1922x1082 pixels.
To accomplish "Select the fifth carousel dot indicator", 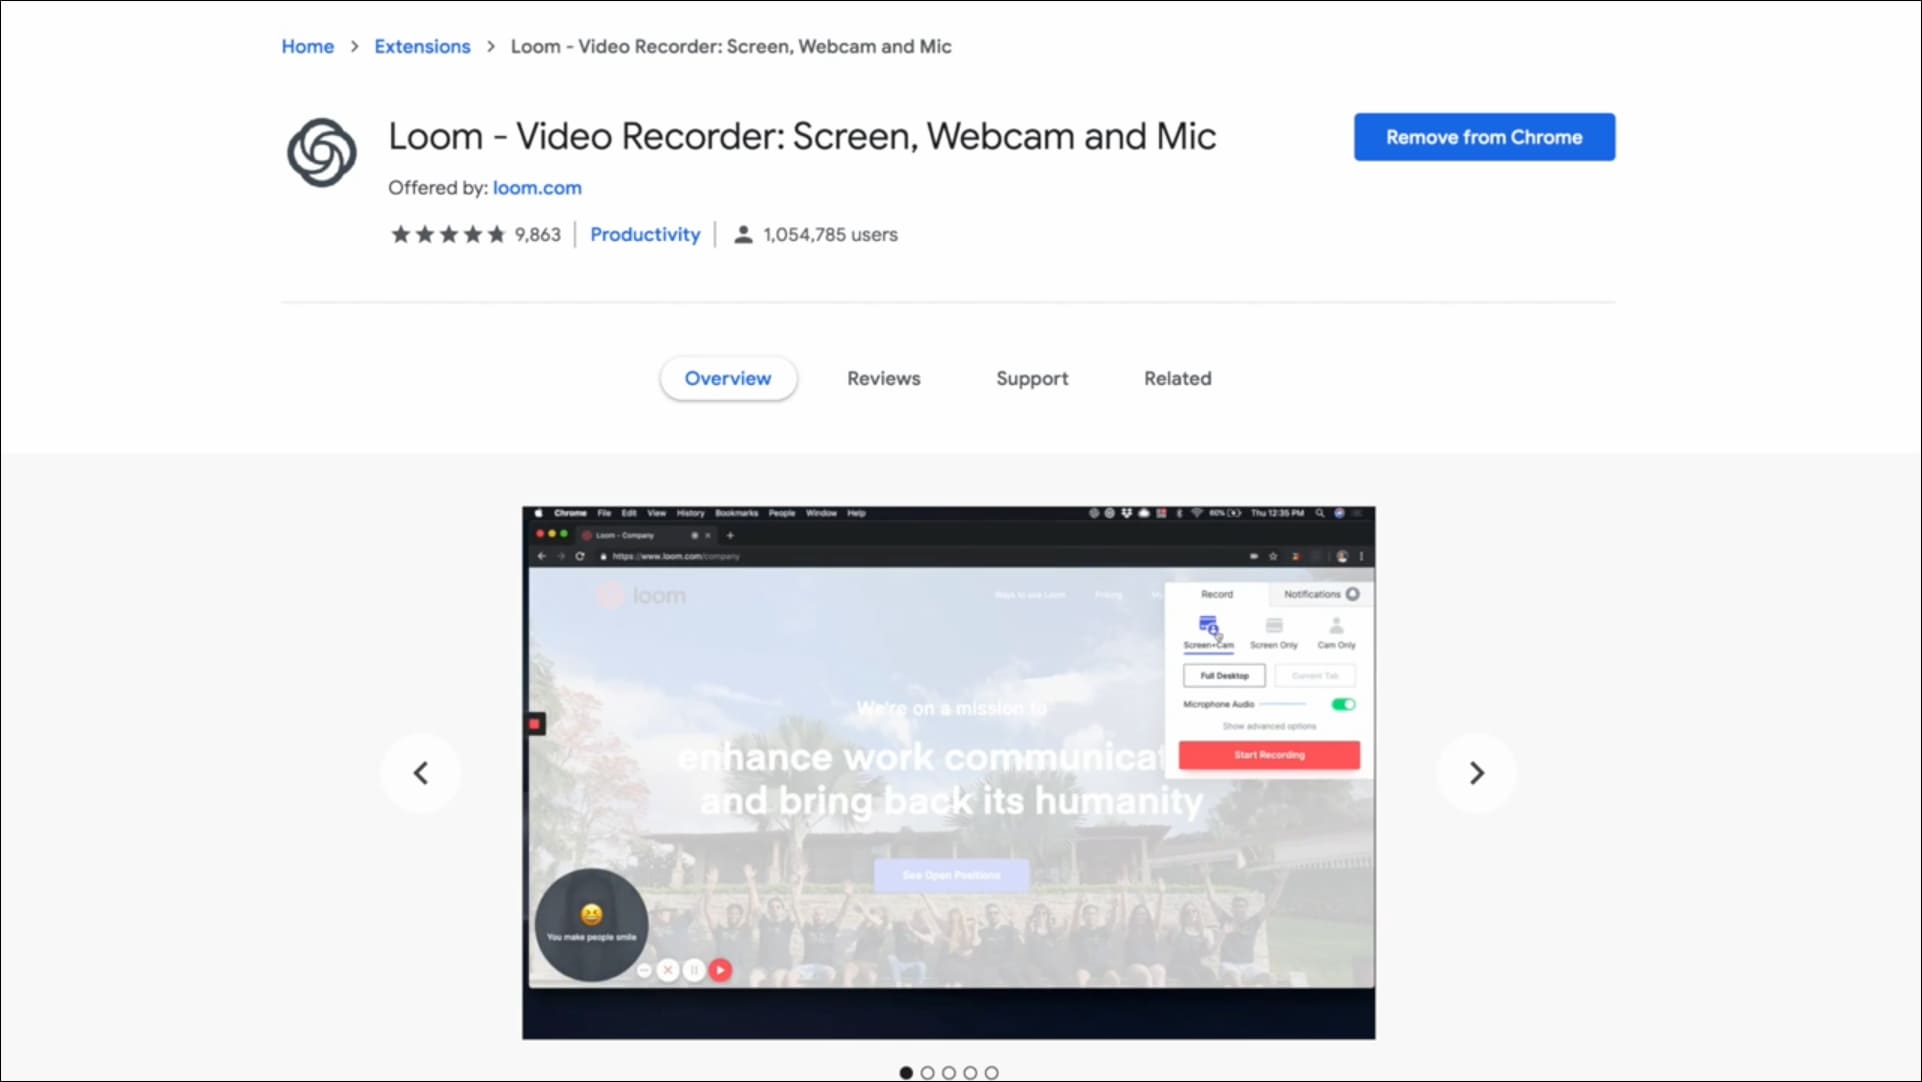I will coord(991,1073).
